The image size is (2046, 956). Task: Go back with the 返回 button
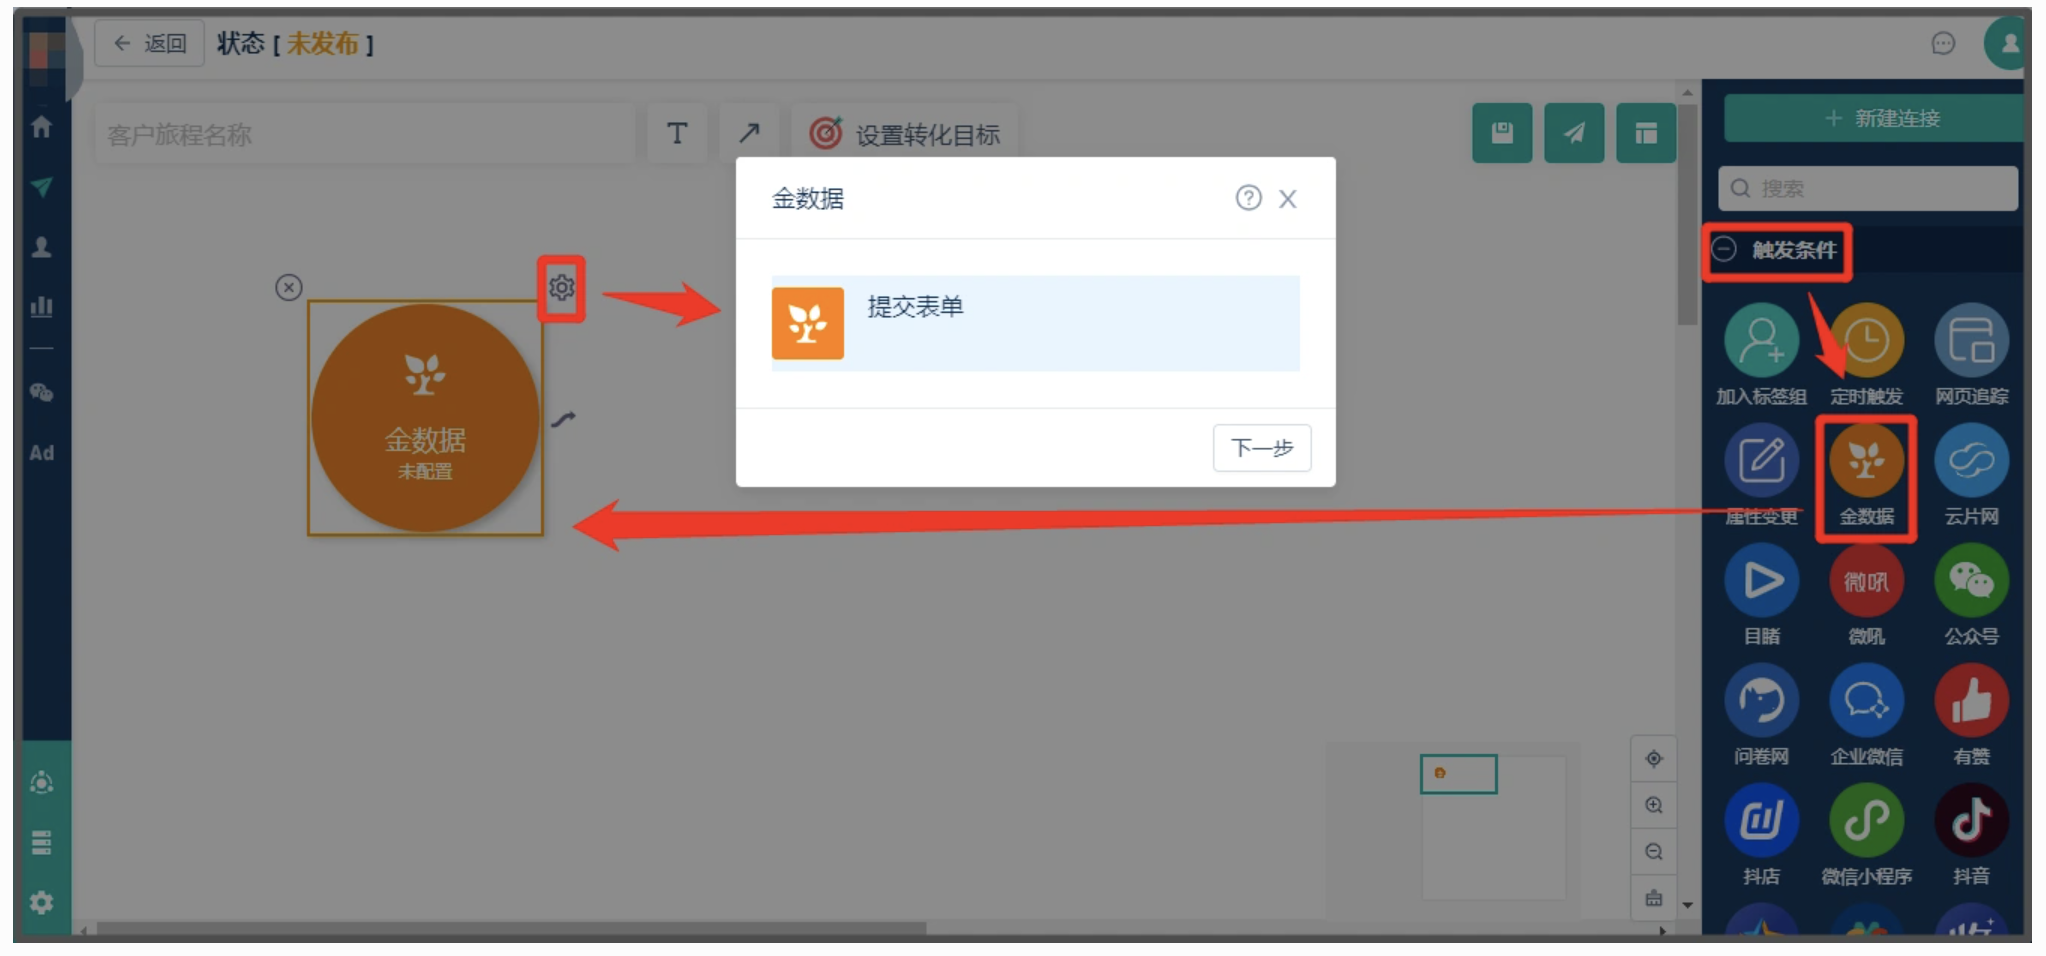(150, 43)
